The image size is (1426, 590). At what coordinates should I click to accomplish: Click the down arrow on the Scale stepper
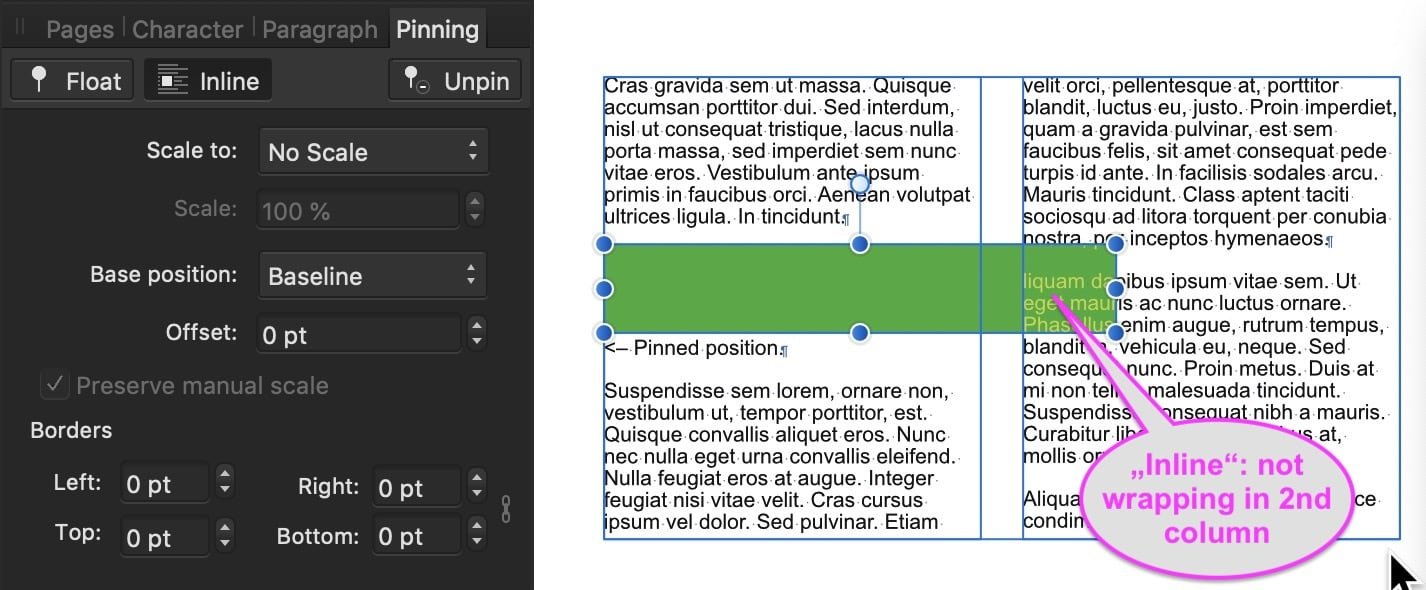coord(475,216)
